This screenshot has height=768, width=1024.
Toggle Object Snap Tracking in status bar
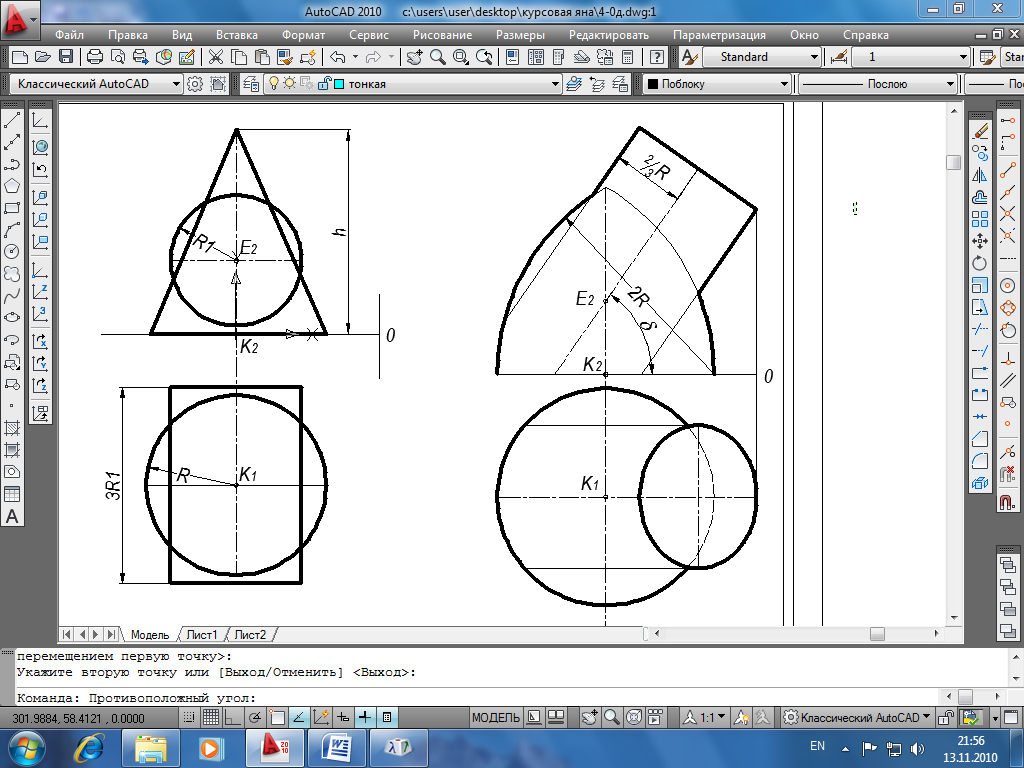299,717
